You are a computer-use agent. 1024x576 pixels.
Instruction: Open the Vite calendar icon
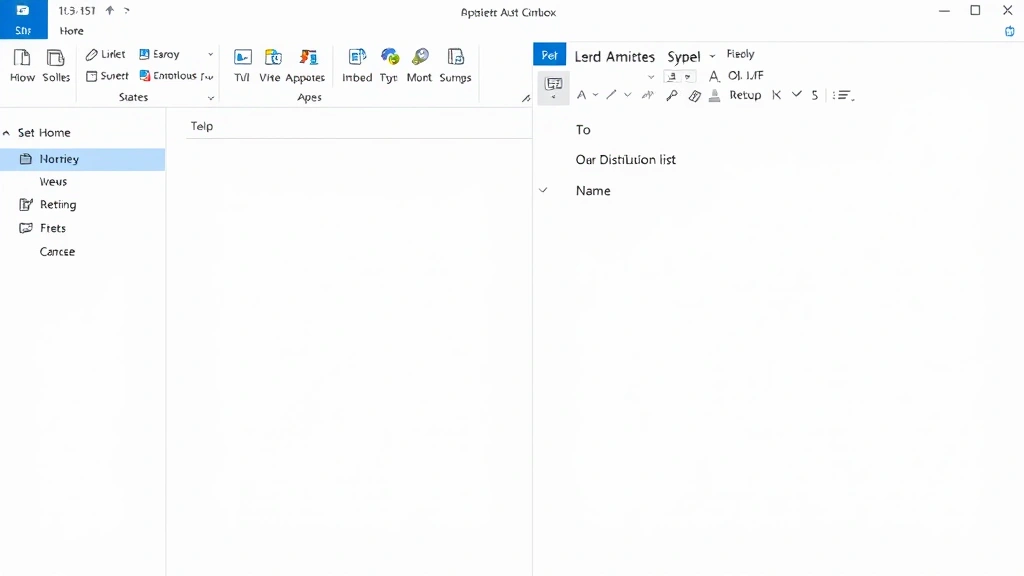point(272,58)
